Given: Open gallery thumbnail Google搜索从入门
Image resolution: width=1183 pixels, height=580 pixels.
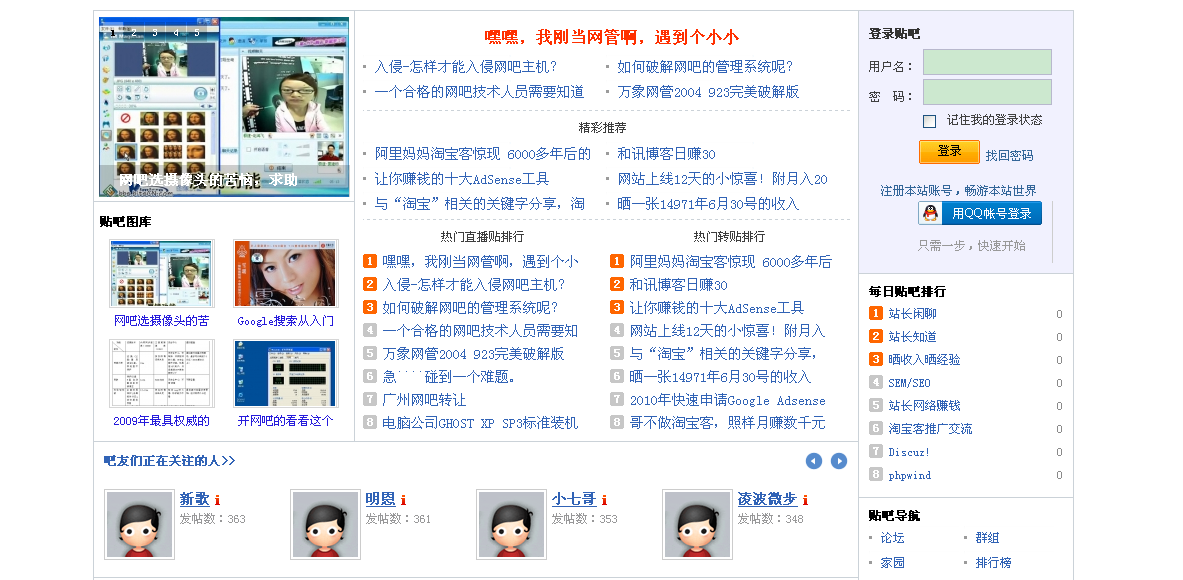Looking at the screenshot, I should (x=285, y=273).
